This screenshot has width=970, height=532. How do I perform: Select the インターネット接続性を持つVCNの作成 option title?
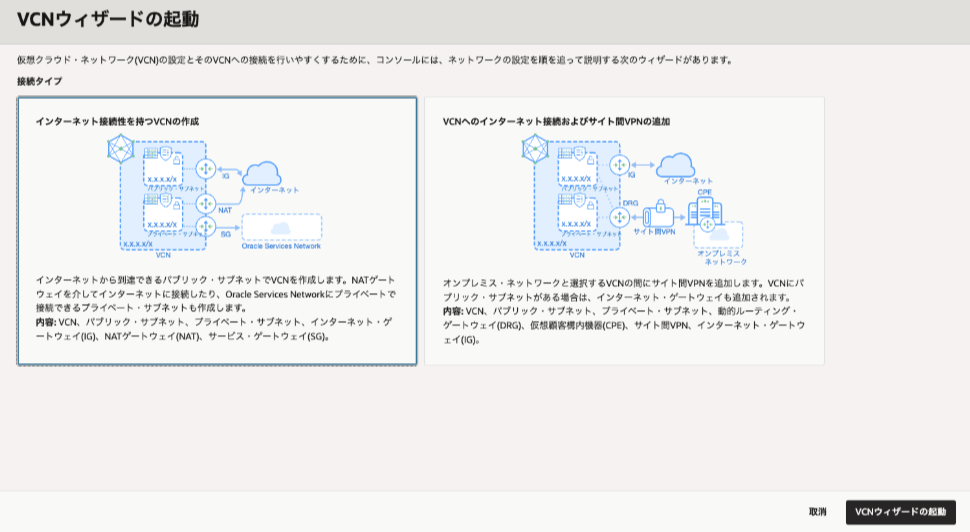click(117, 121)
